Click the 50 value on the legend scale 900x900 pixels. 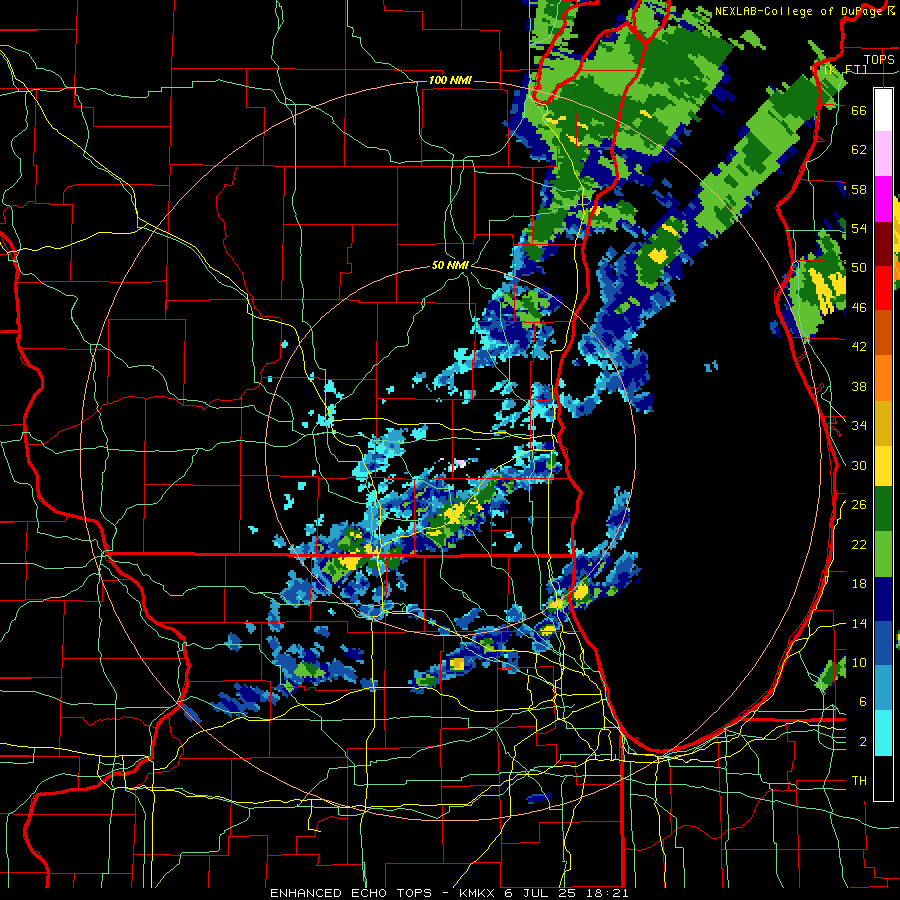tap(859, 267)
